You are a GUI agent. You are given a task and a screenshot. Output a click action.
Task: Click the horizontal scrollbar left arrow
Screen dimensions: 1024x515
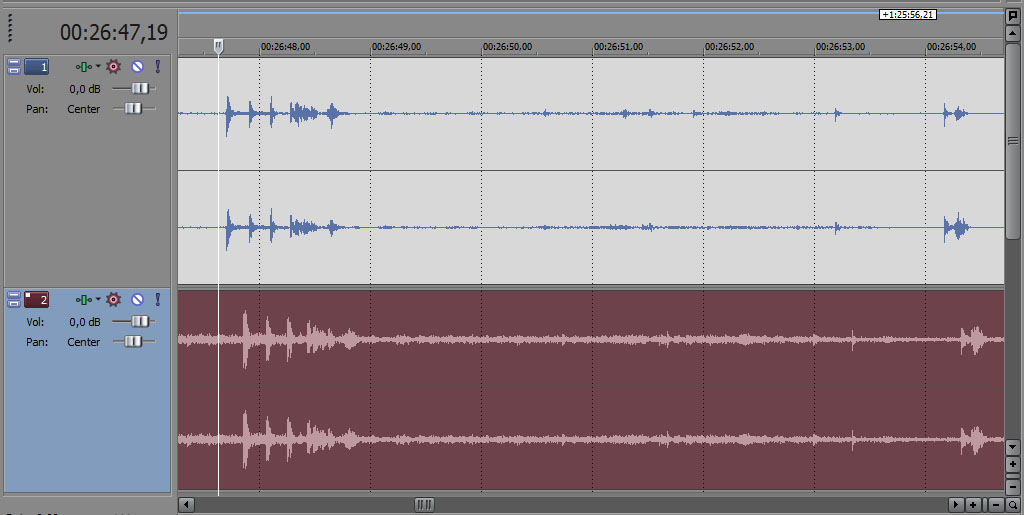point(187,505)
